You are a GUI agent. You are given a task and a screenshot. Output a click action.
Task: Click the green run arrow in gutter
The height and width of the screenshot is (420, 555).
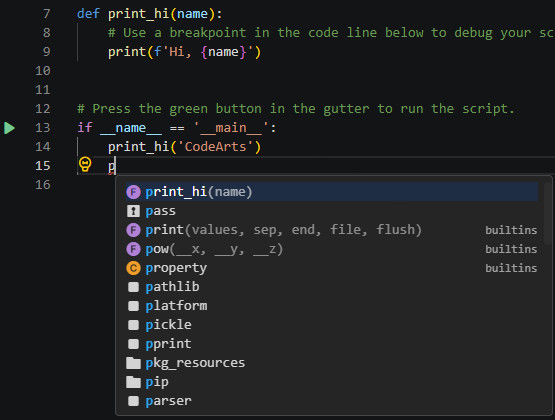[10, 128]
